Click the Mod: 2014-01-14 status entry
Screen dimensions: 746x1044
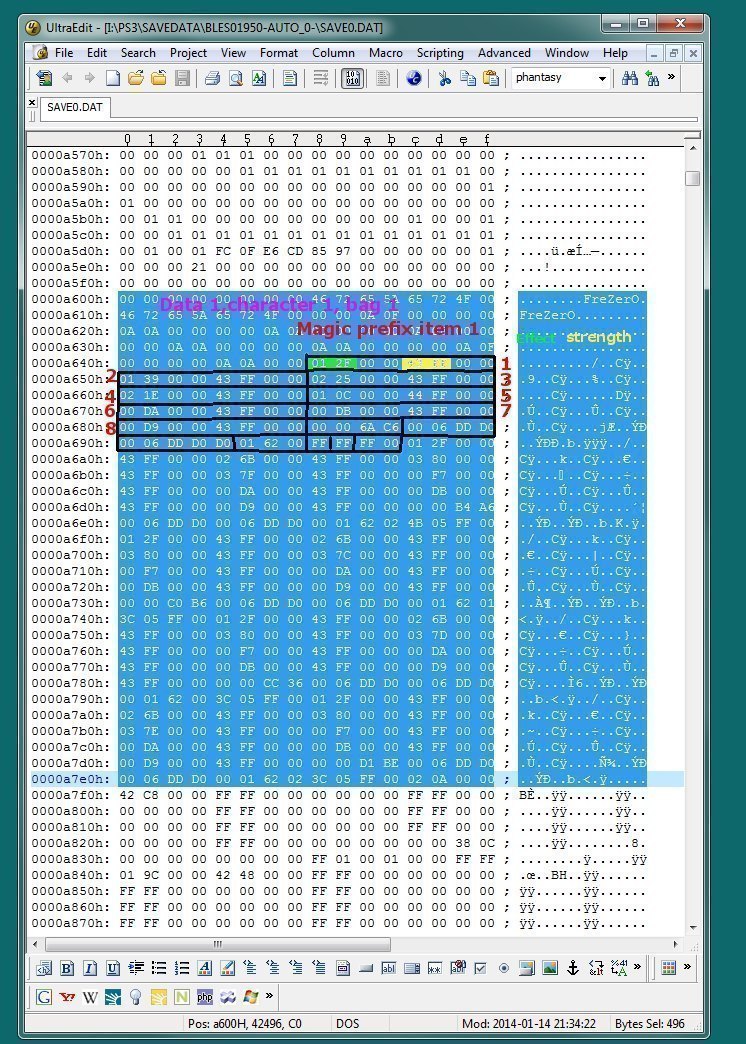coord(528,1023)
